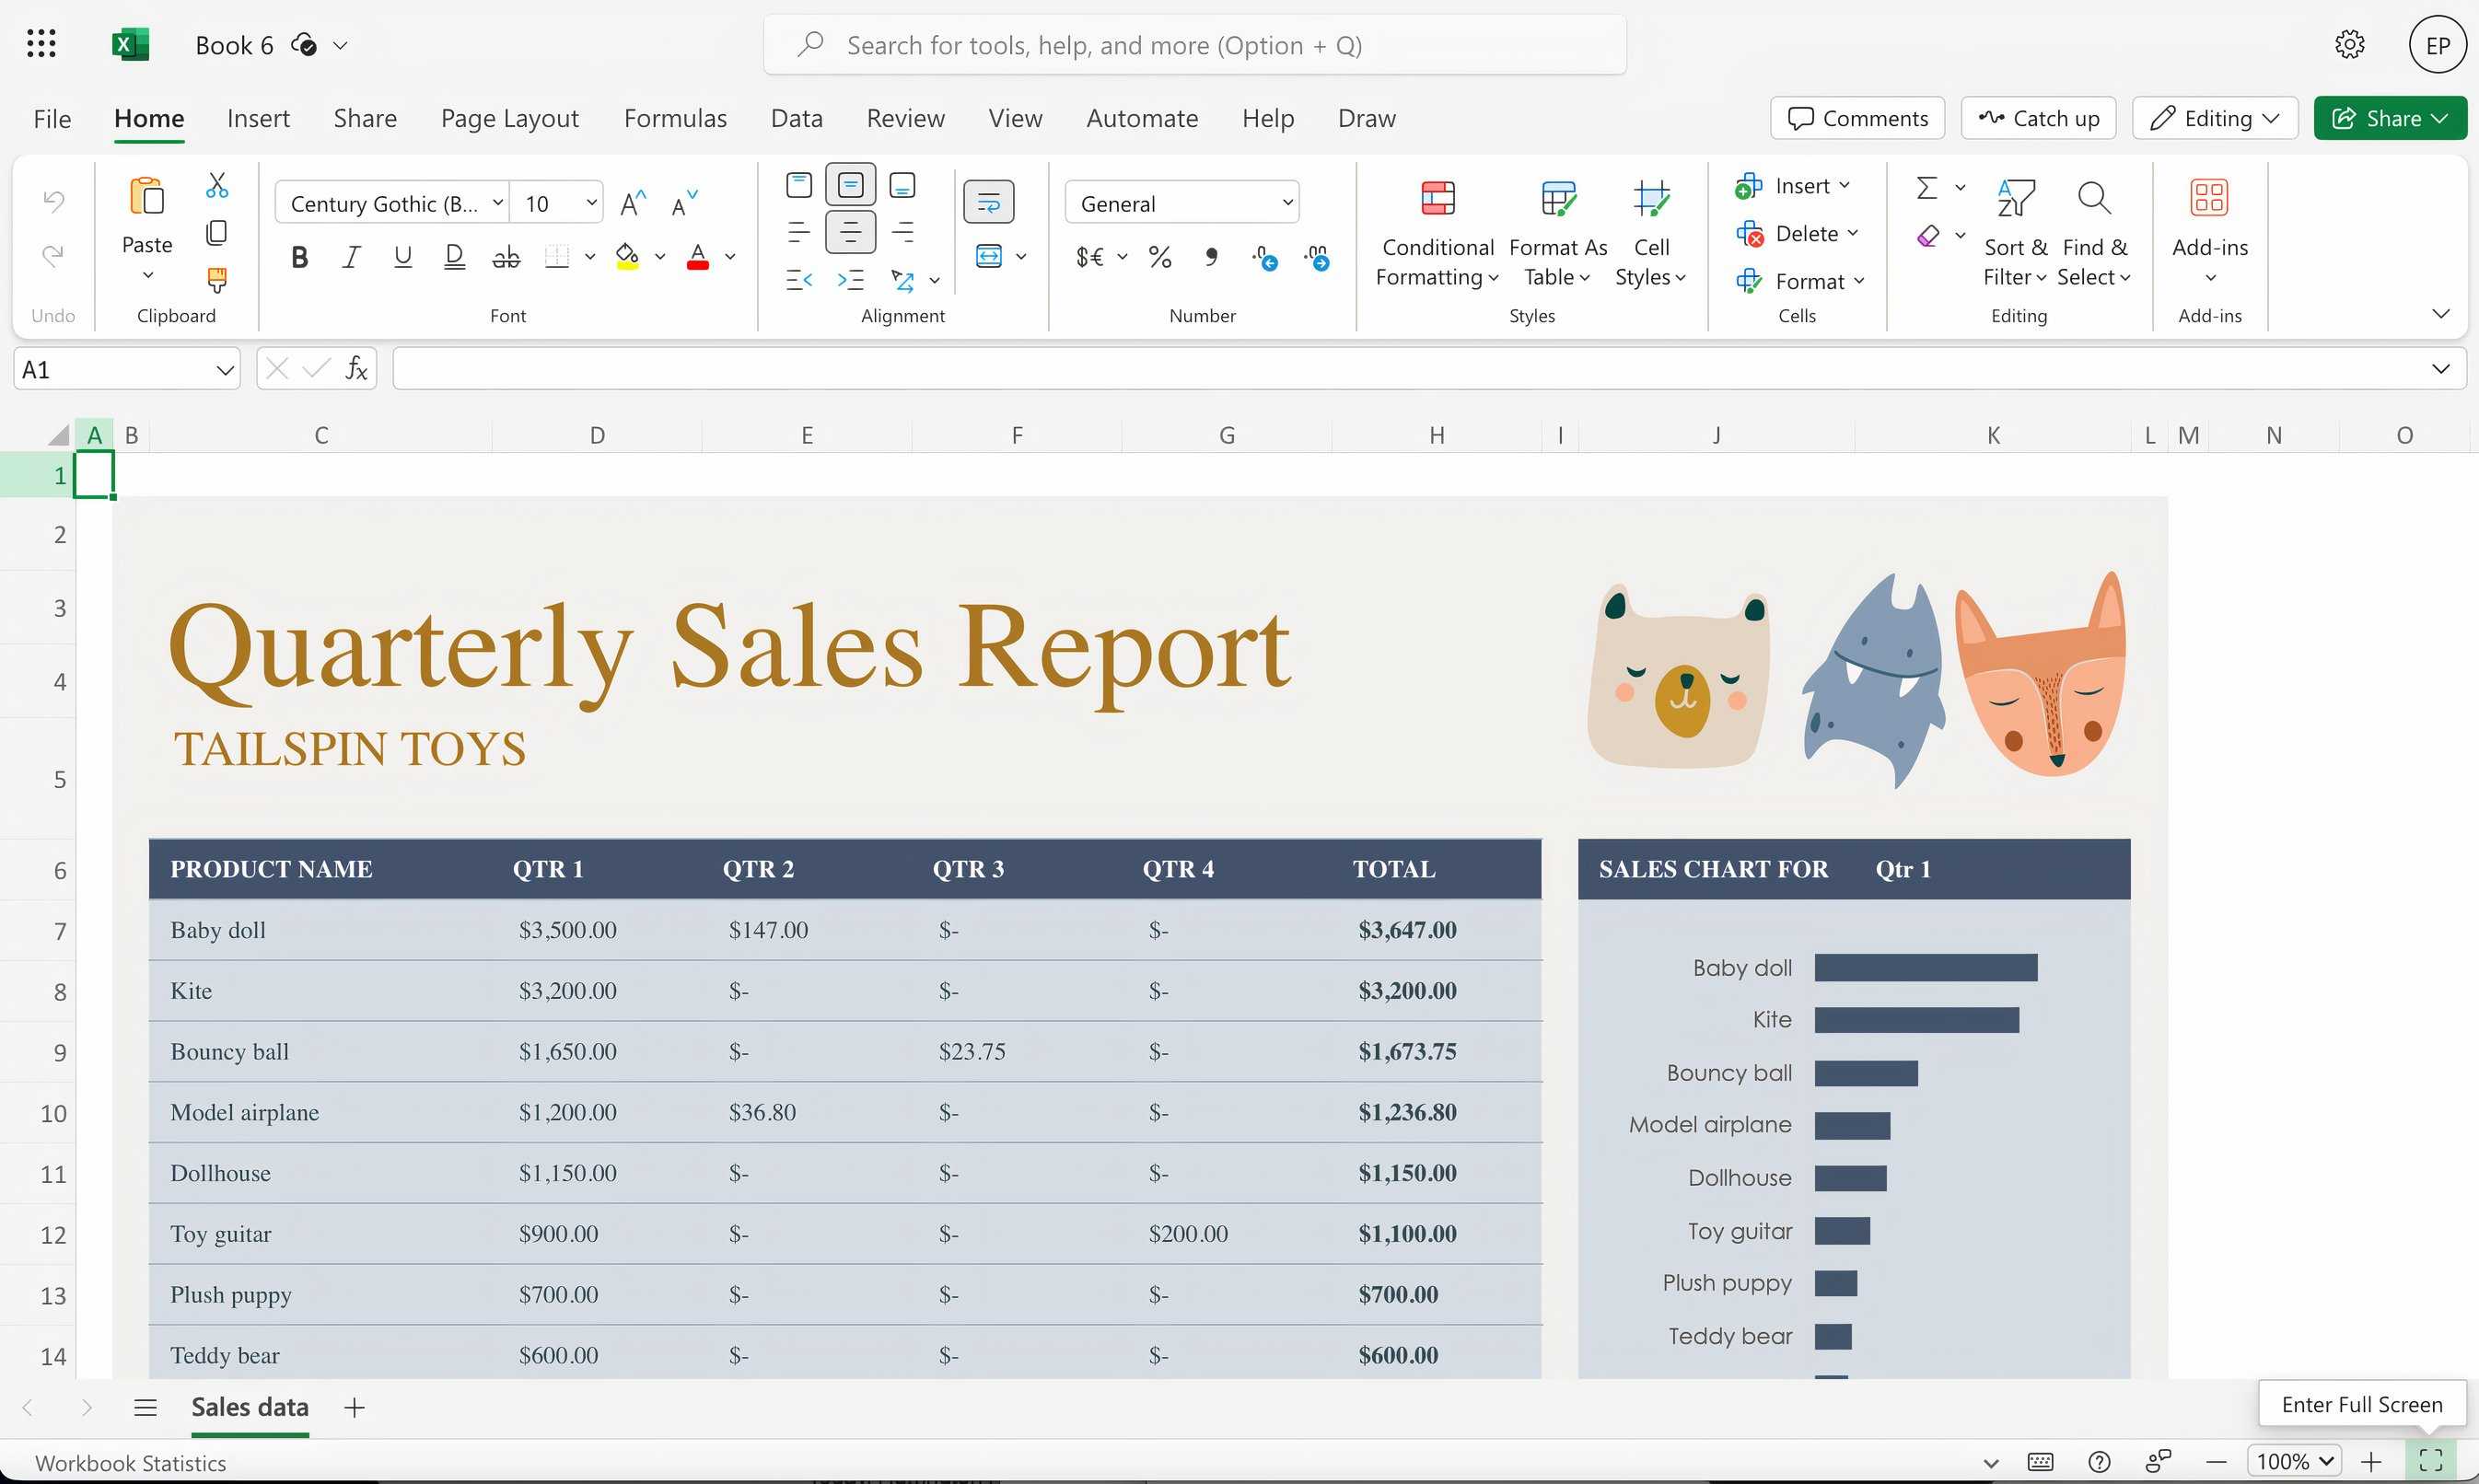Open the app launcher grid

[41, 44]
